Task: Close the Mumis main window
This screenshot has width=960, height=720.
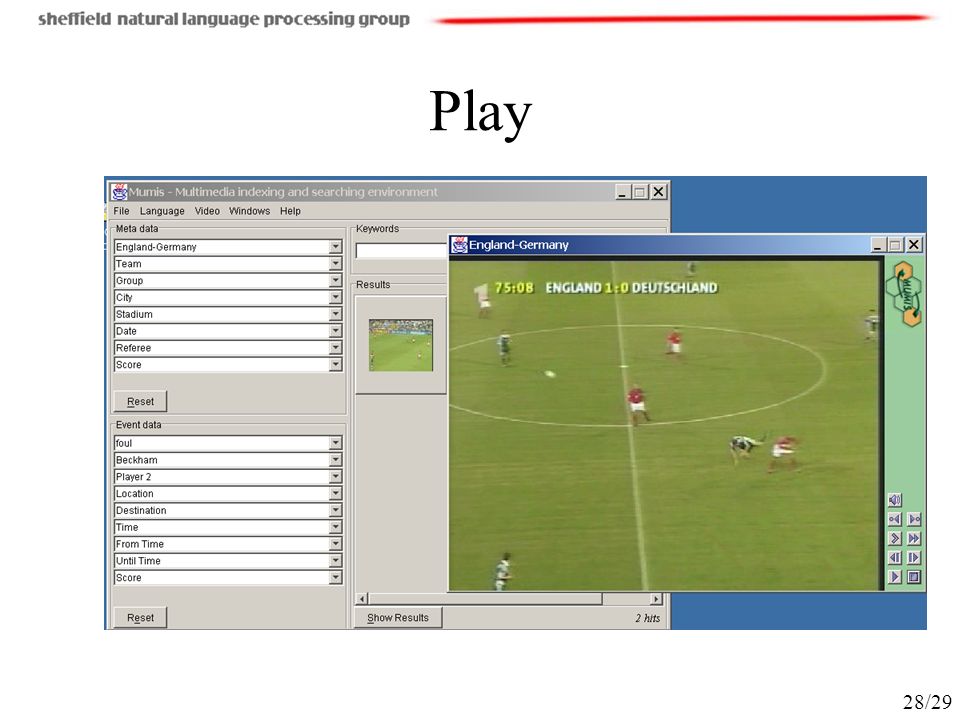Action: tap(658, 192)
